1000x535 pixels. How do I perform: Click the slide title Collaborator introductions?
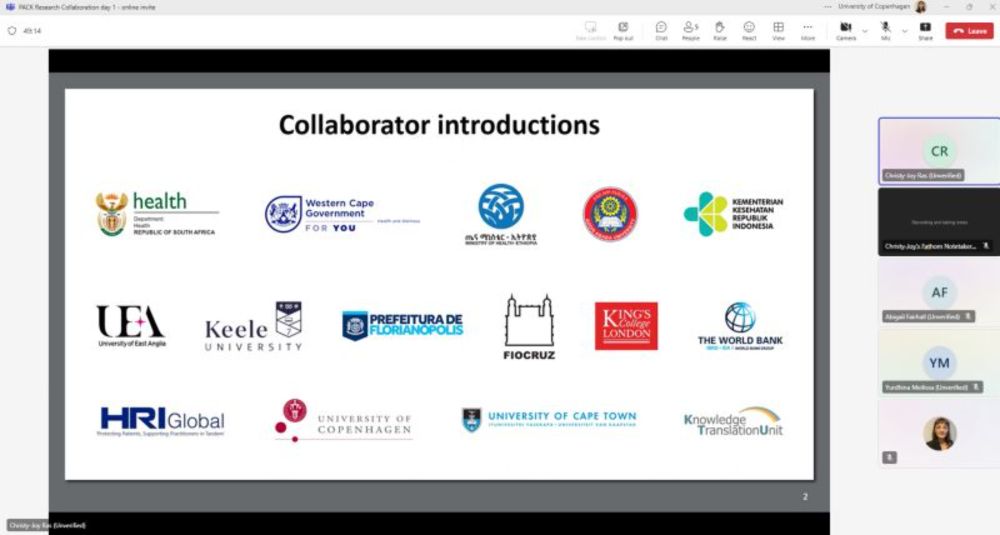click(x=439, y=125)
